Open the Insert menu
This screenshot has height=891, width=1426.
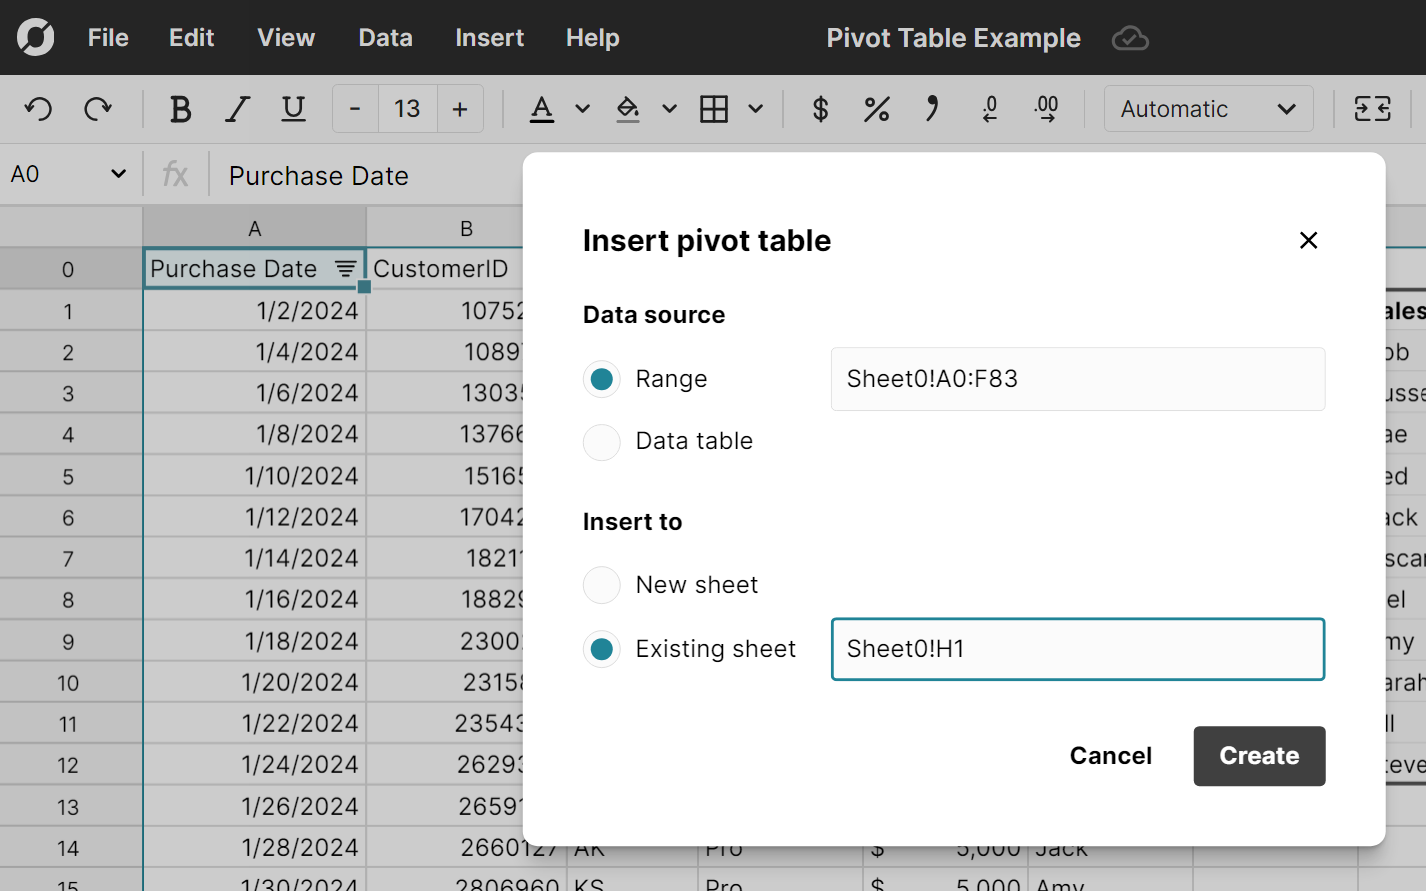(489, 38)
